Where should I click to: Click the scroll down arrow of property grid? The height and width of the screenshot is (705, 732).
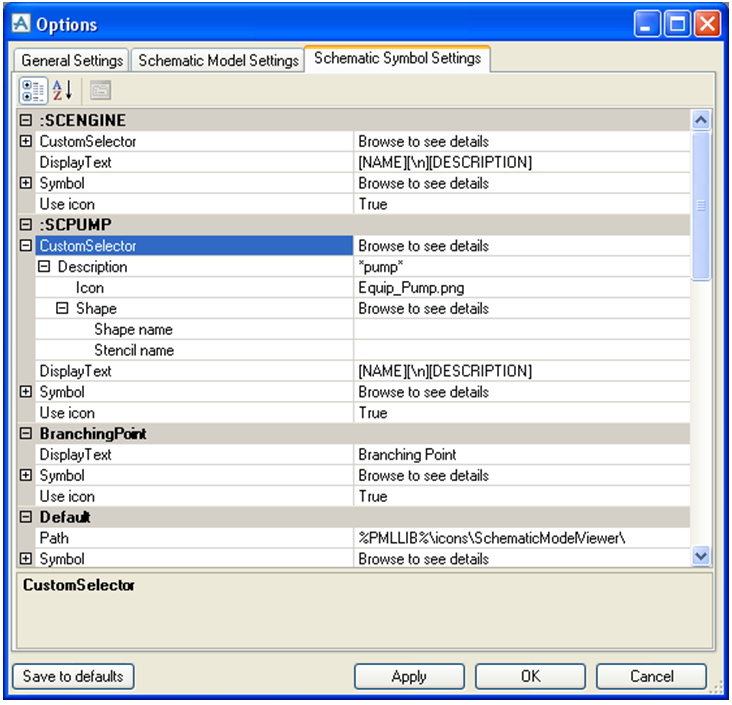coord(701,556)
